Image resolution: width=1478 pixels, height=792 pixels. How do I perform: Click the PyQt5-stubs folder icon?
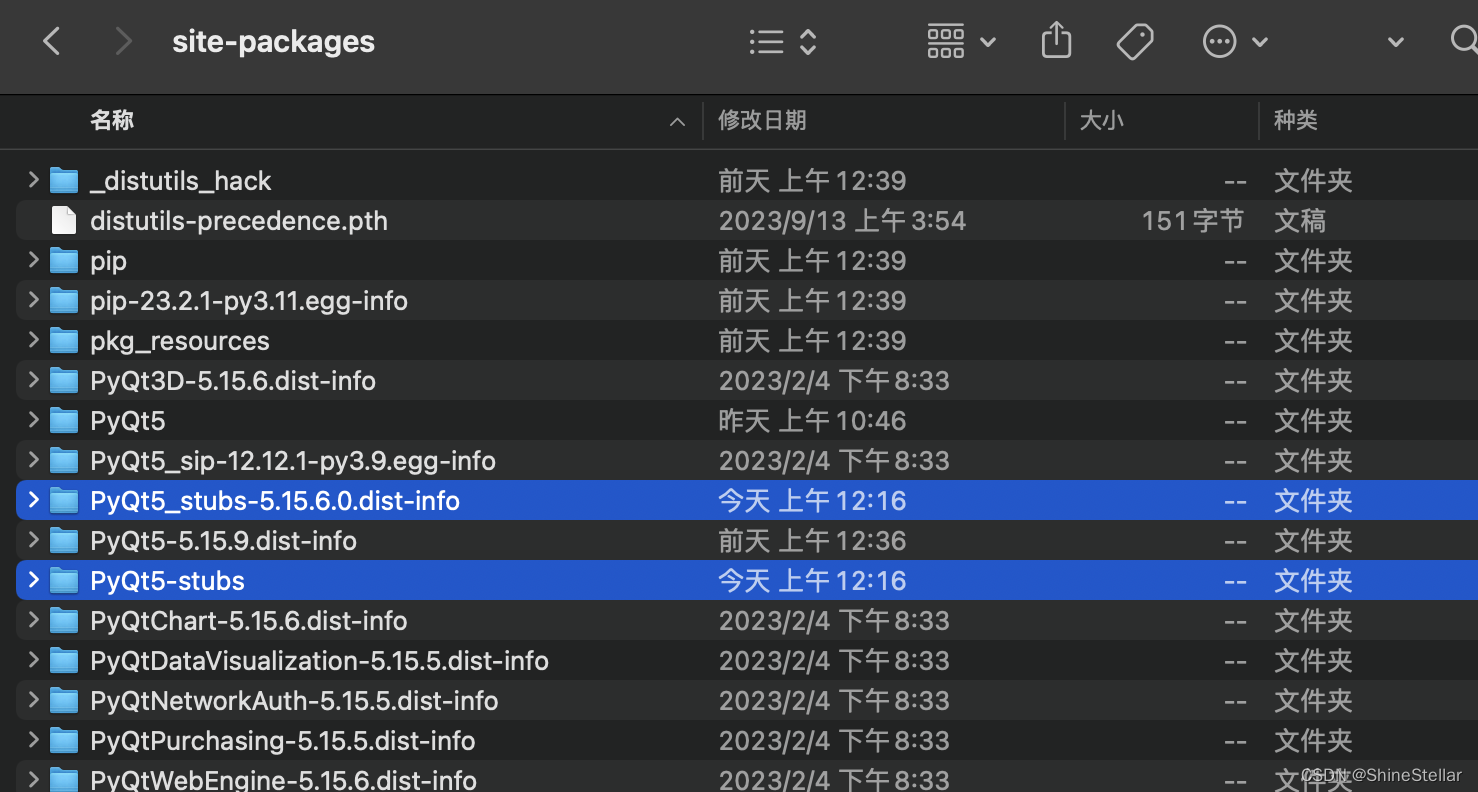pyautogui.click(x=64, y=580)
